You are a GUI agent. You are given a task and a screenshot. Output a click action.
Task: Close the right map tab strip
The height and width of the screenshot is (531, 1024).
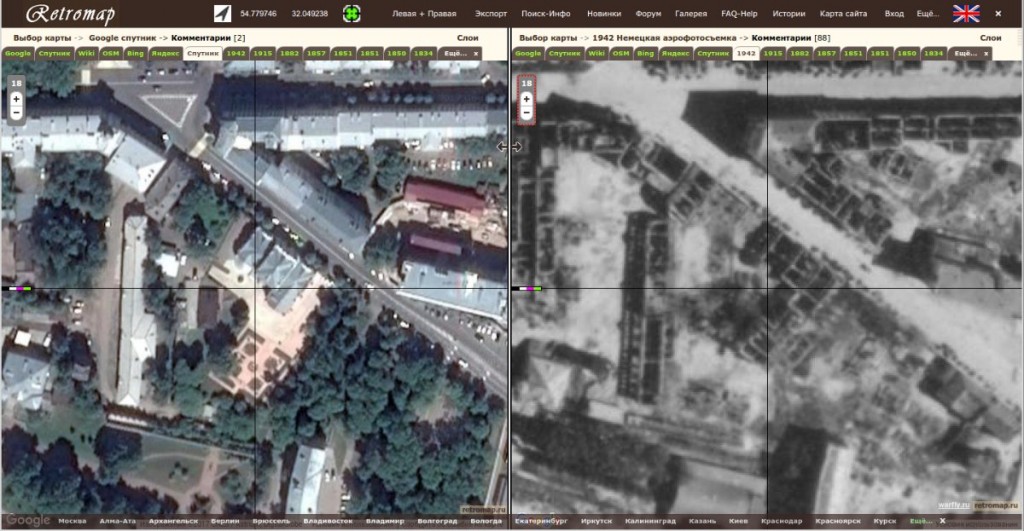point(985,54)
